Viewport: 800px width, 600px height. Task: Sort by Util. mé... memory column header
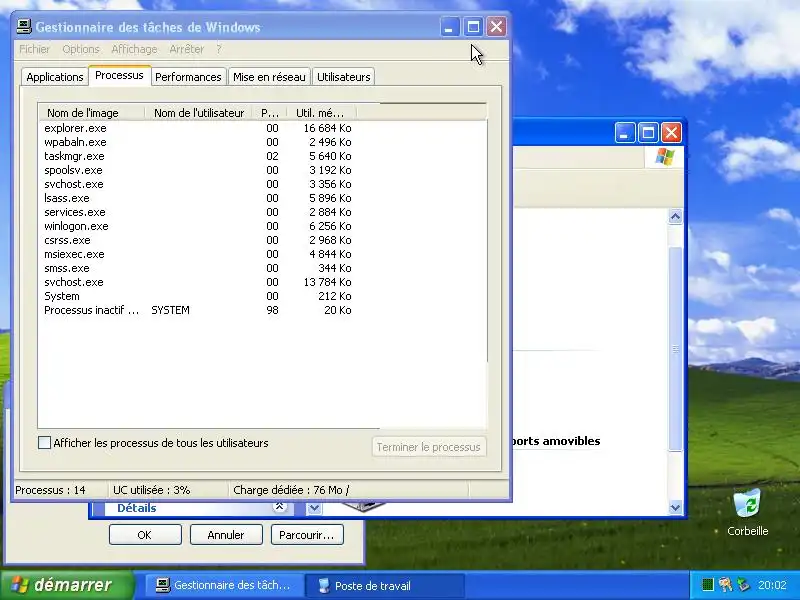coord(321,113)
